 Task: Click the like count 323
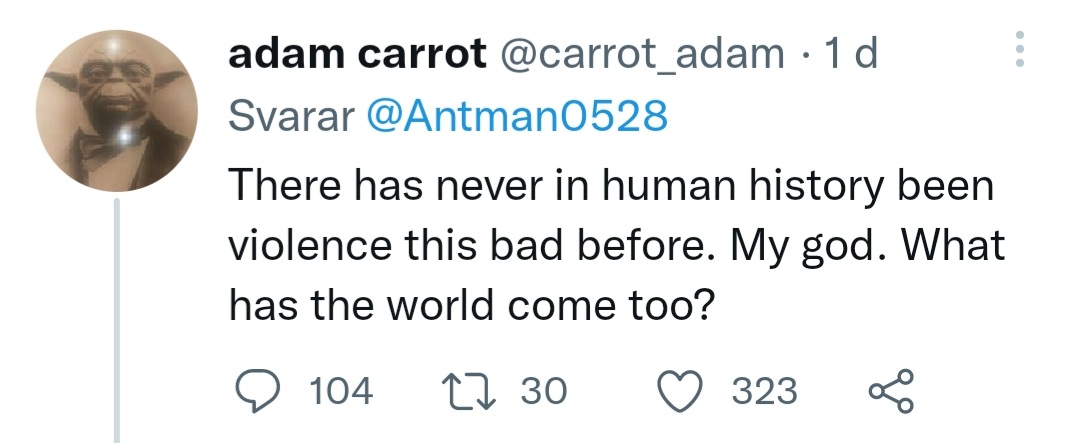[x=765, y=390]
